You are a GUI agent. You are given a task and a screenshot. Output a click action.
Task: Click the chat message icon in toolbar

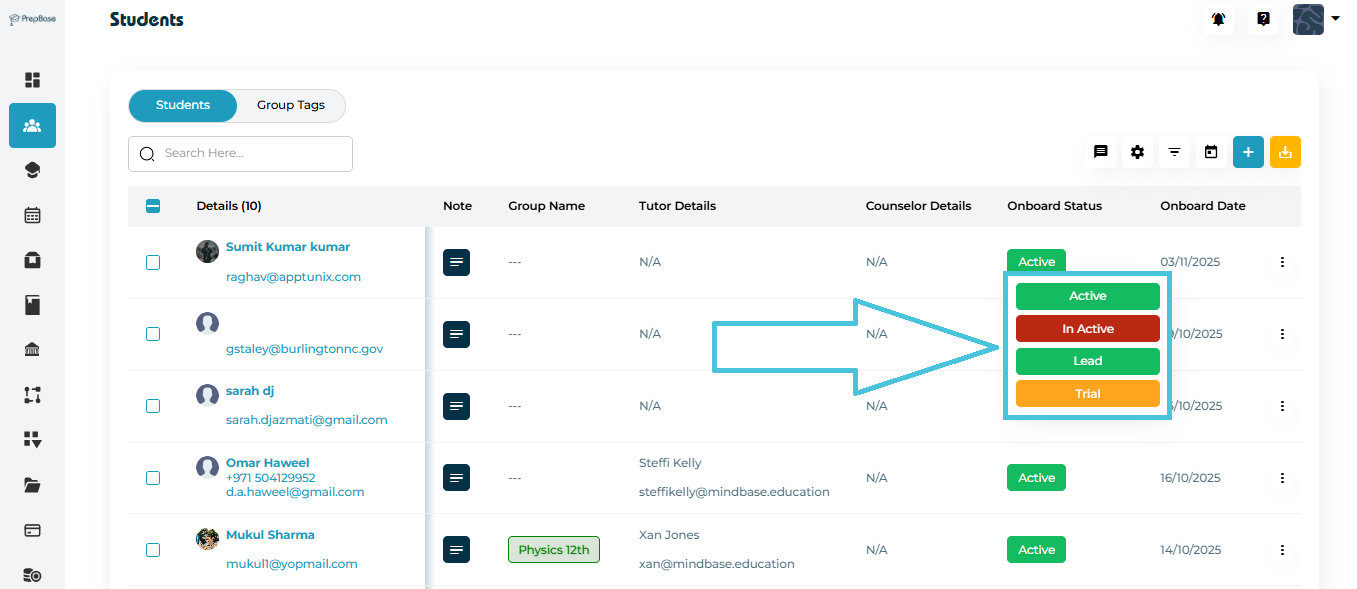point(1100,152)
